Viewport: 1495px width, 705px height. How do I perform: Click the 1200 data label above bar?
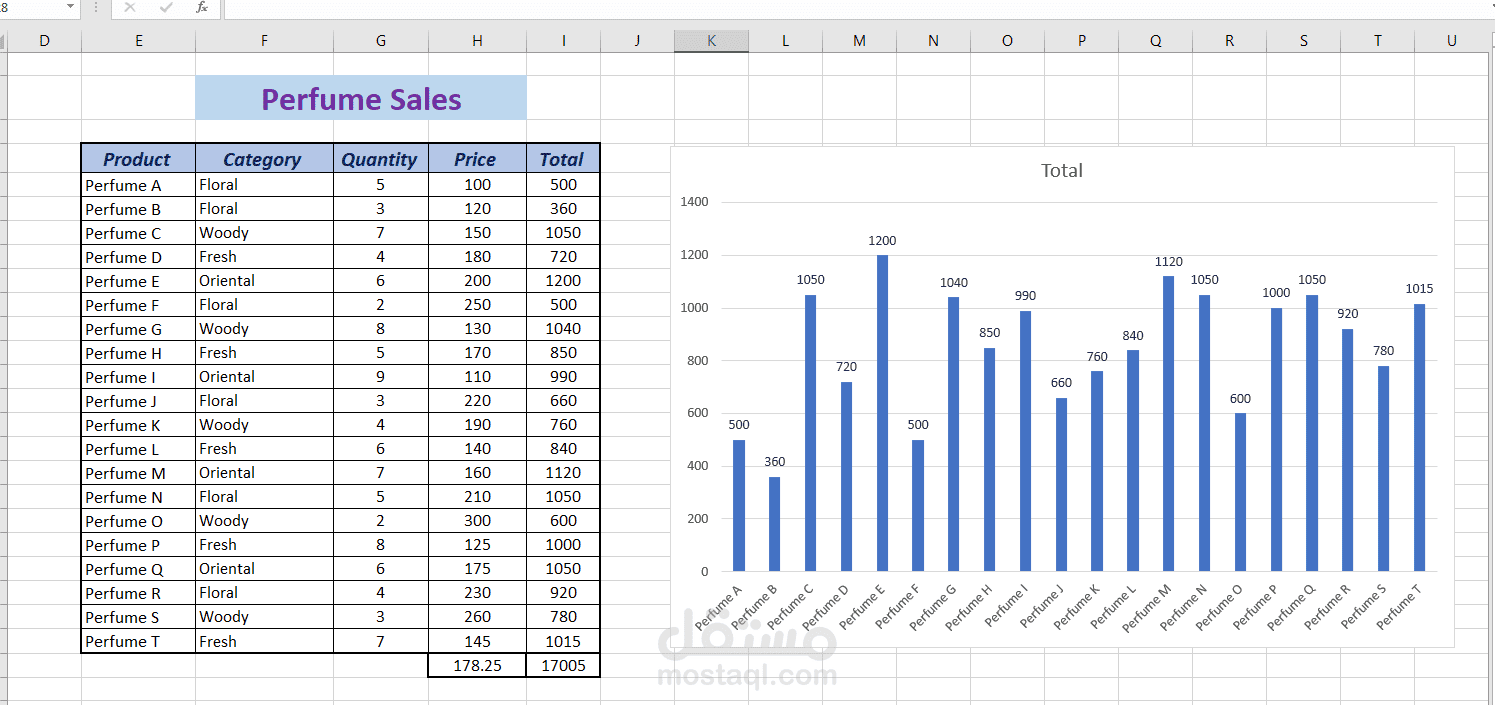[882, 241]
